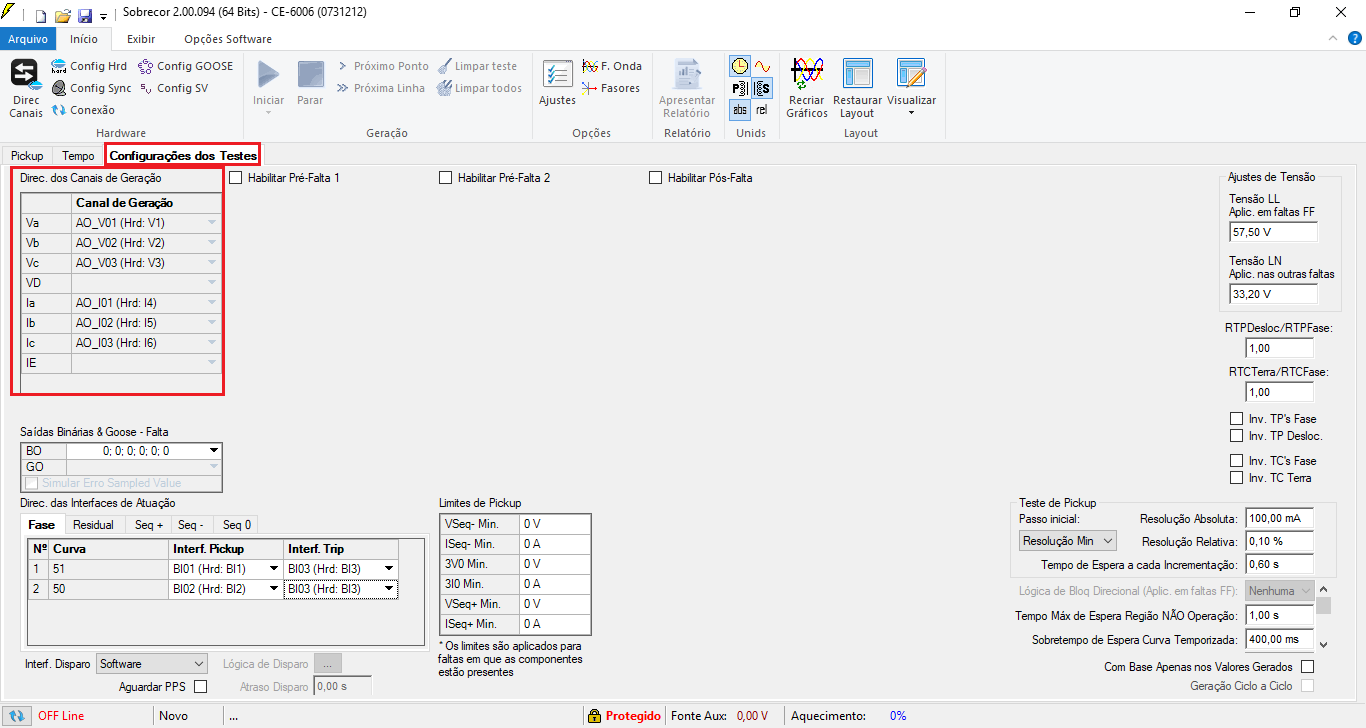Enable Habilitar Pré-Falta 2 checkbox
Screen dimensions: 1366x728
point(446,178)
